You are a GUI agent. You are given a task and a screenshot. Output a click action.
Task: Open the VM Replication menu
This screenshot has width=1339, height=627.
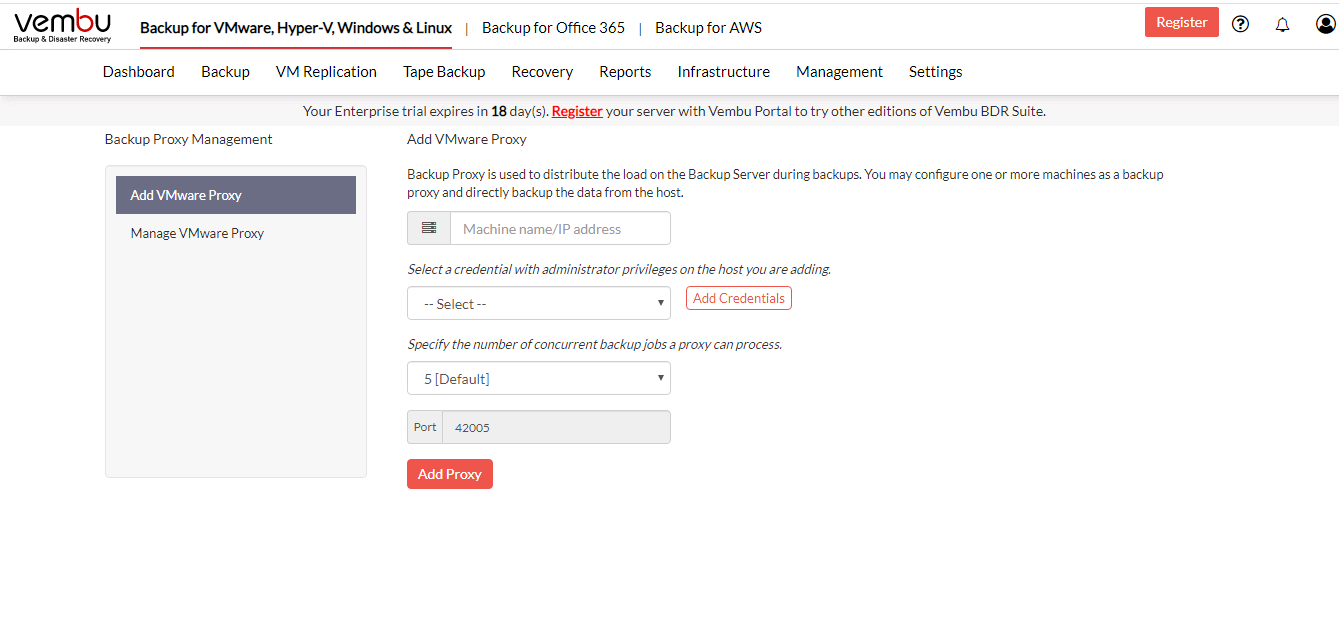click(x=326, y=72)
